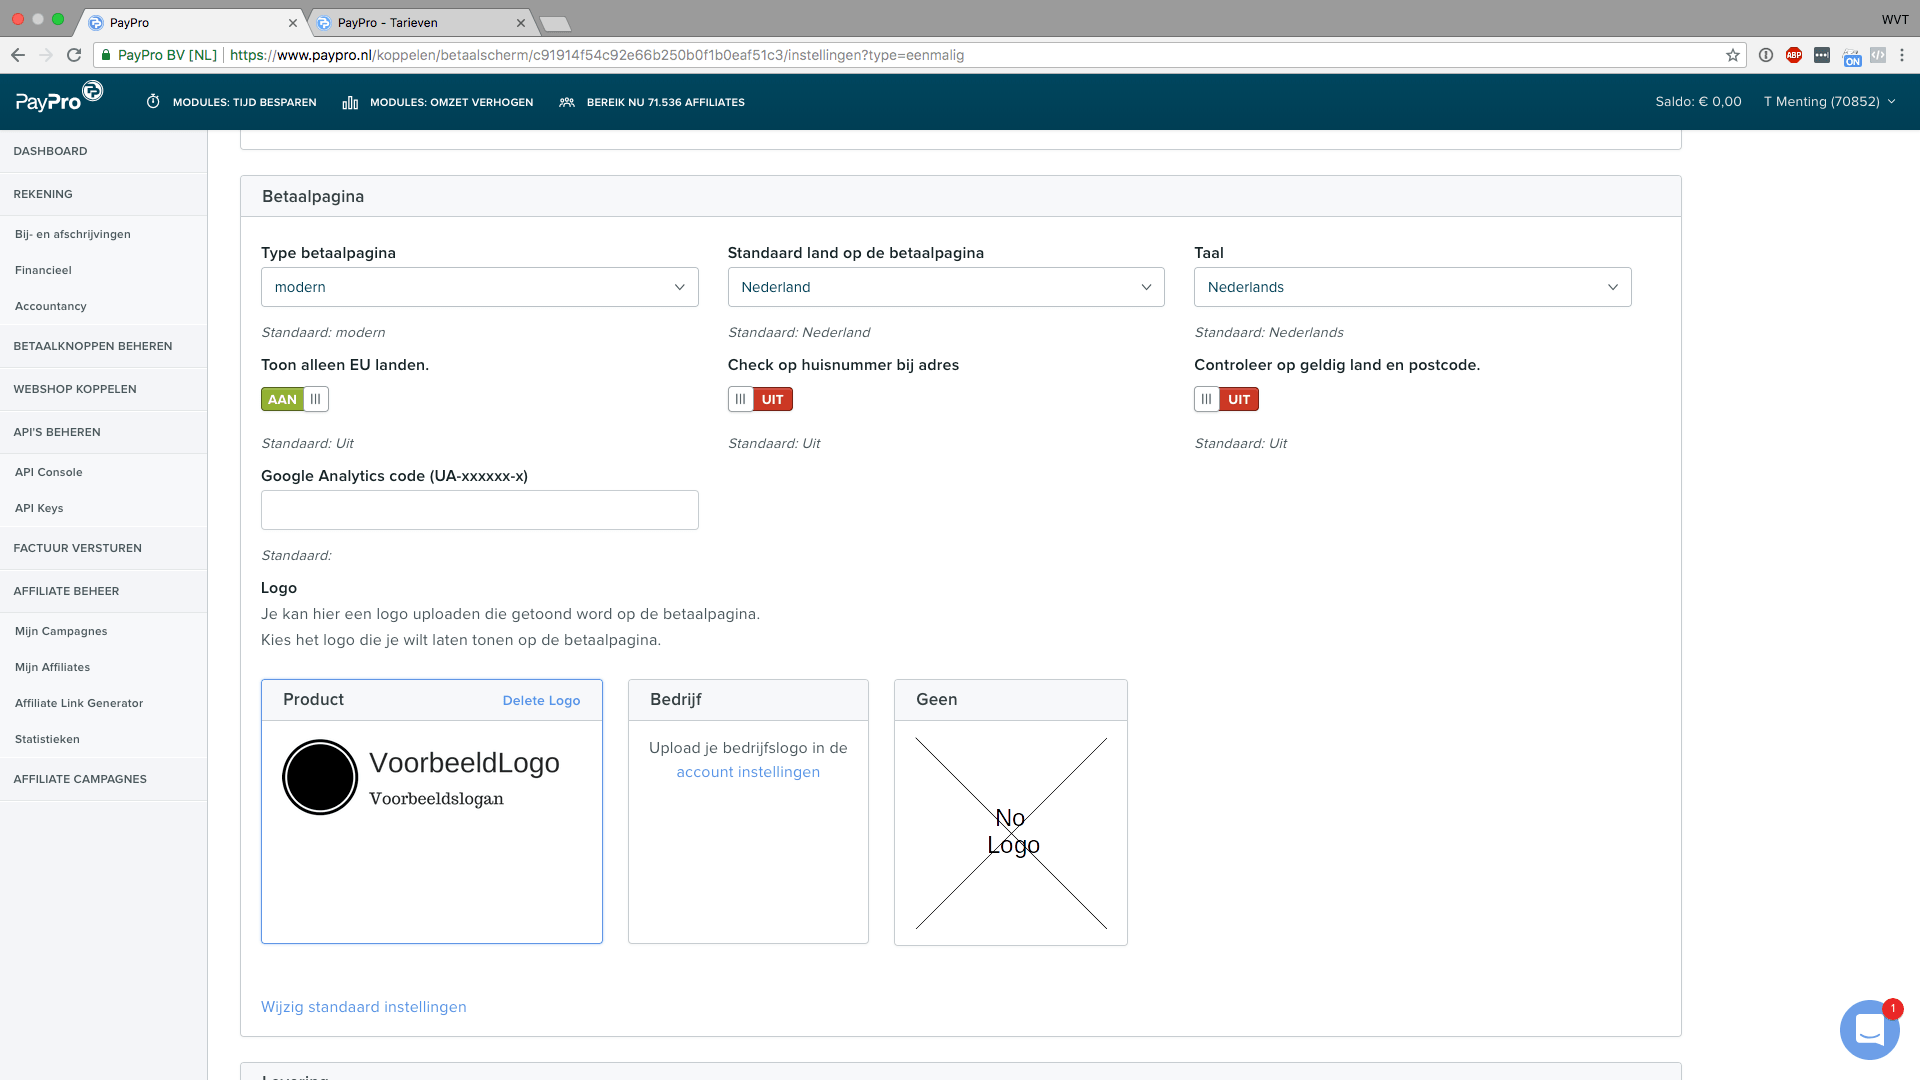
Task: Click the Delete Logo link
Action: (x=541, y=700)
